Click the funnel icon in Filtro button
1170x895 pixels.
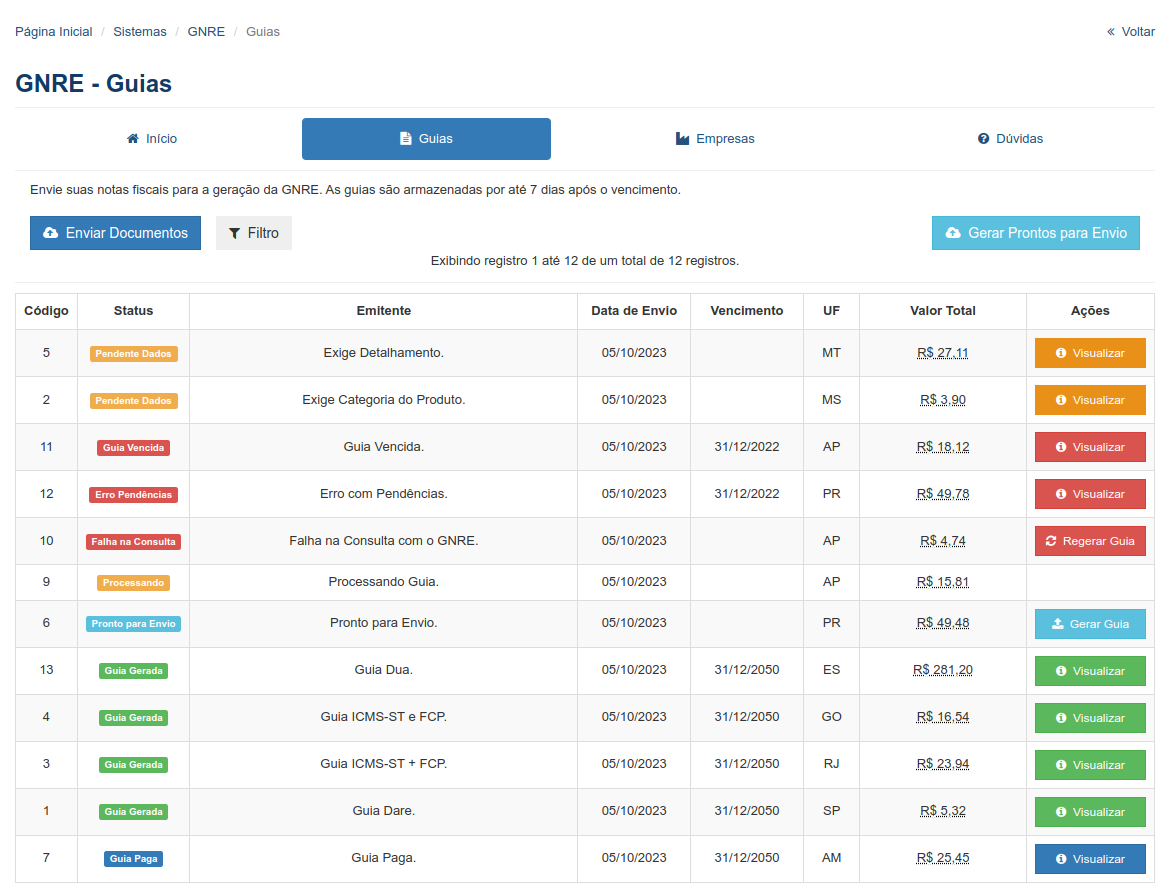click(x=234, y=234)
